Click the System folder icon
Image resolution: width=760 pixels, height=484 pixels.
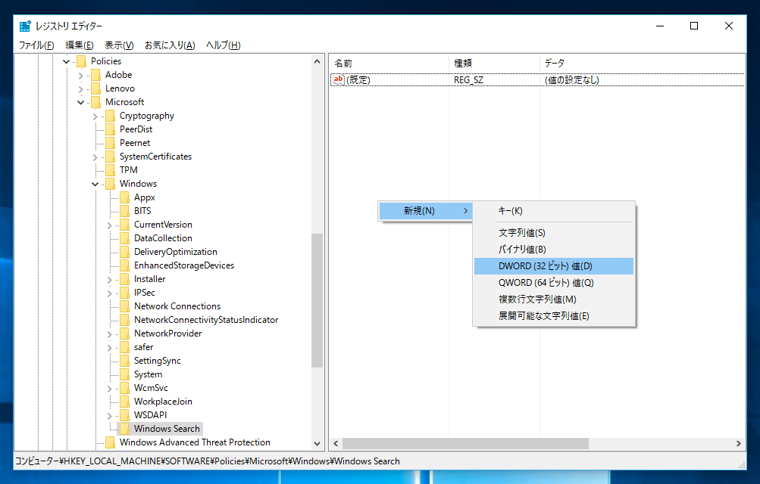125,374
